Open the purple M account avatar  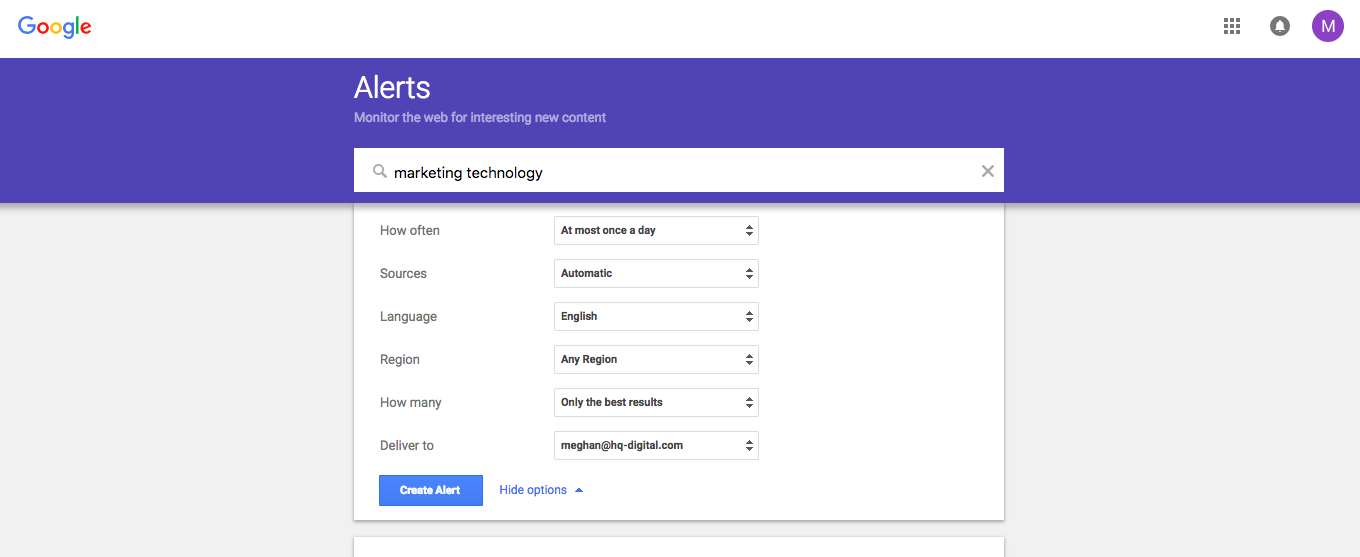coord(1328,26)
